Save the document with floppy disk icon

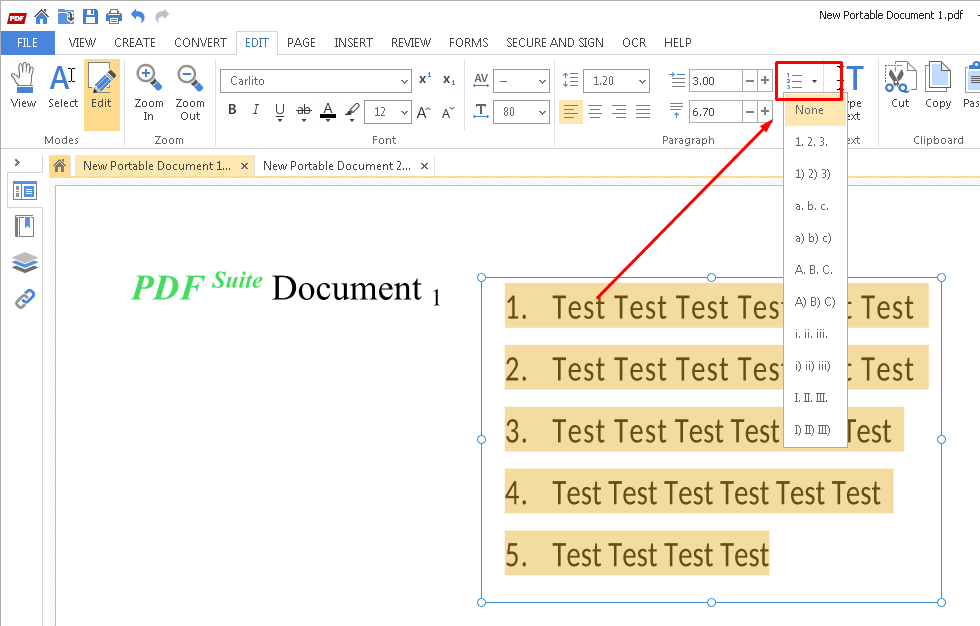coord(90,16)
